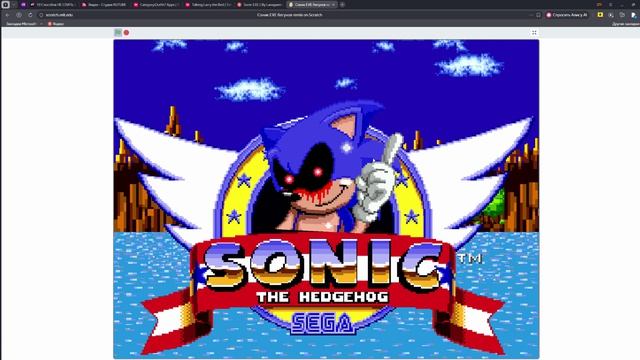640x360 pixels.
Task: Switch to the Talking Larry the Bird tab
Action: point(208,4)
